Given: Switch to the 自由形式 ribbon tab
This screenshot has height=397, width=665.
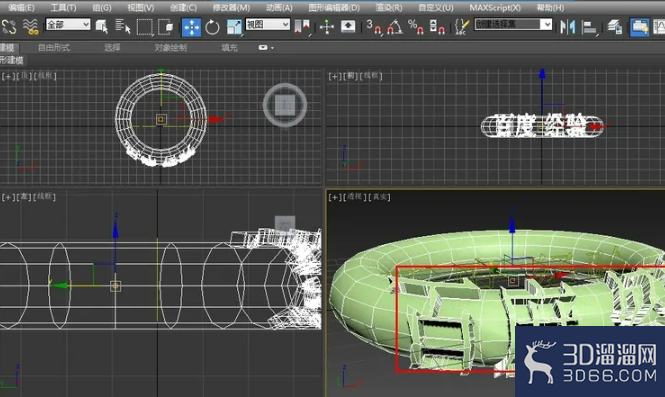Looking at the screenshot, I should pyautogui.click(x=54, y=48).
